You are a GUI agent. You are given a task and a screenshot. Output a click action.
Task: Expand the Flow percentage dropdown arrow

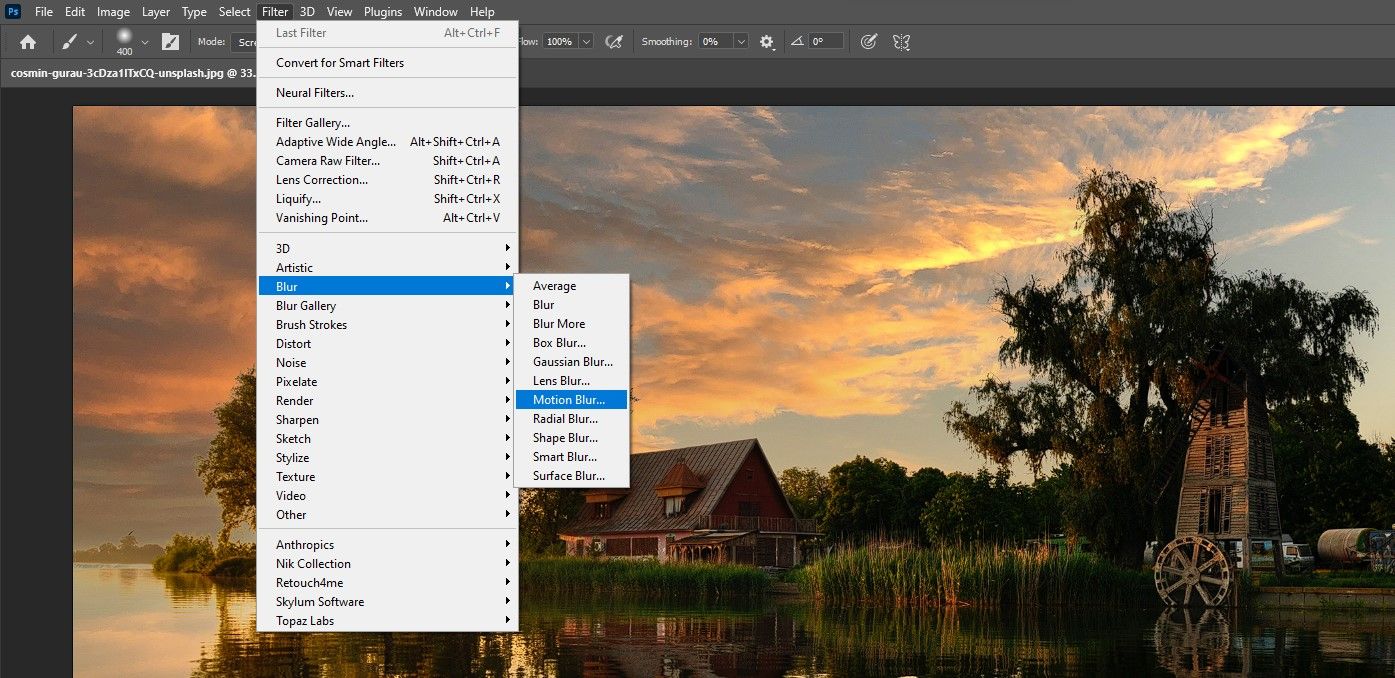tap(586, 42)
